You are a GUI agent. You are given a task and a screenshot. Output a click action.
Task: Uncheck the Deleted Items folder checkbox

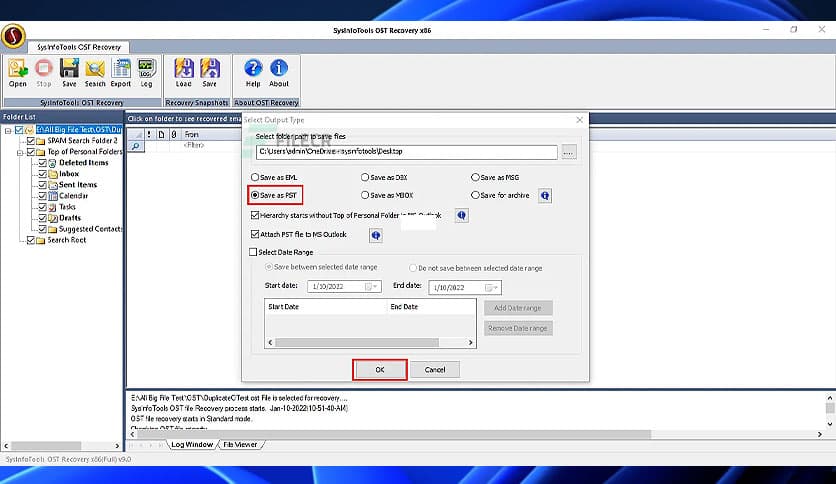42,163
